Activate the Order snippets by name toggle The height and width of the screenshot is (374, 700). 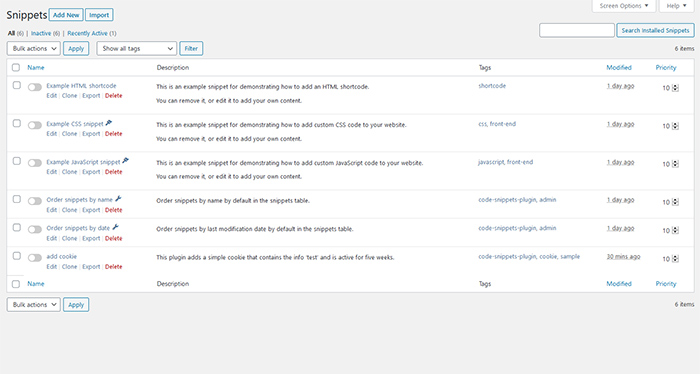pos(35,201)
